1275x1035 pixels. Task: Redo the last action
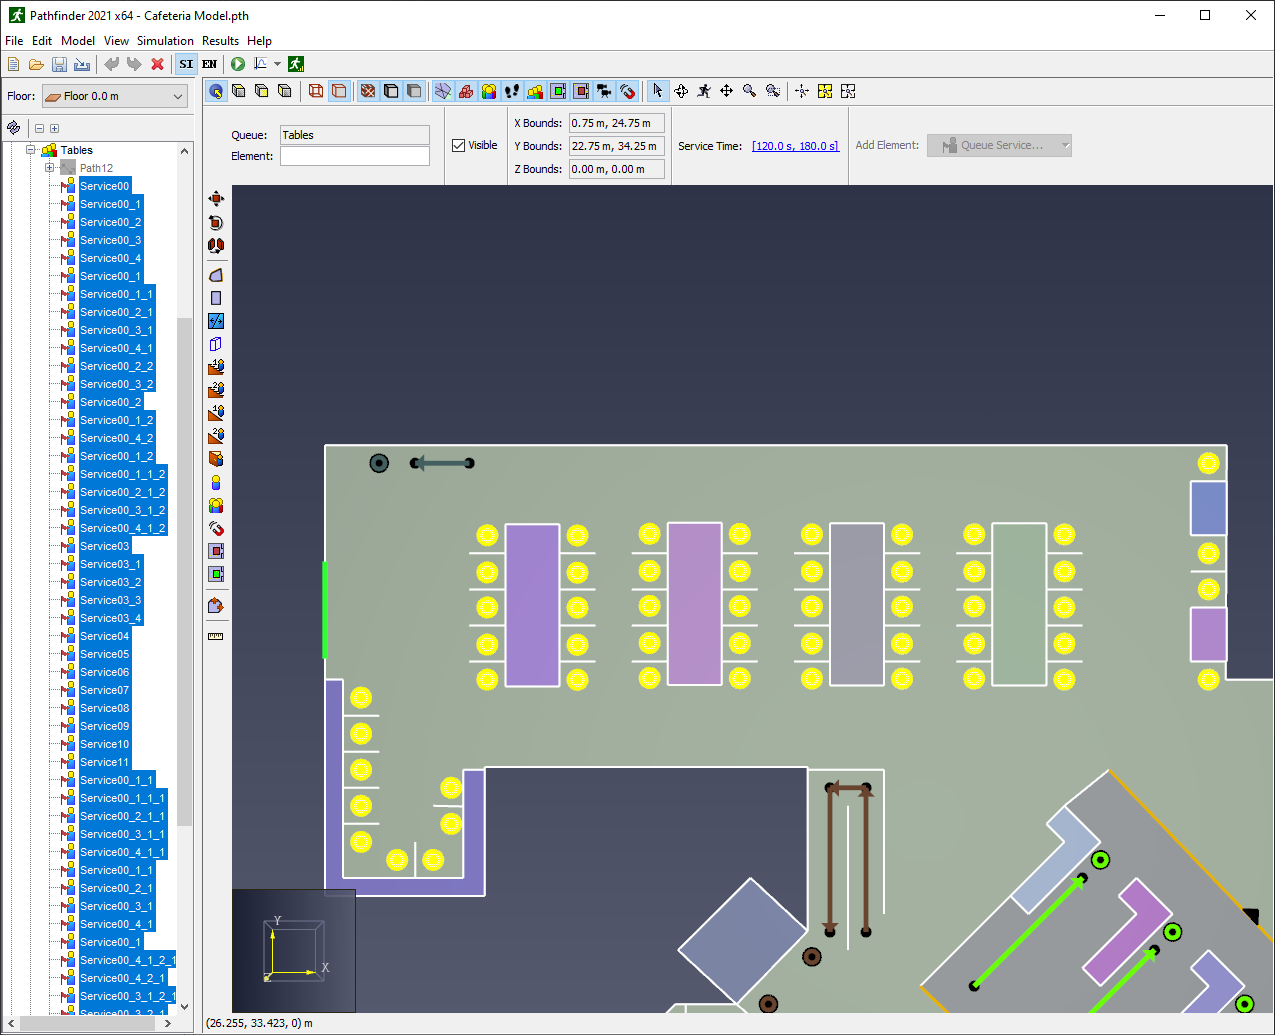(134, 64)
